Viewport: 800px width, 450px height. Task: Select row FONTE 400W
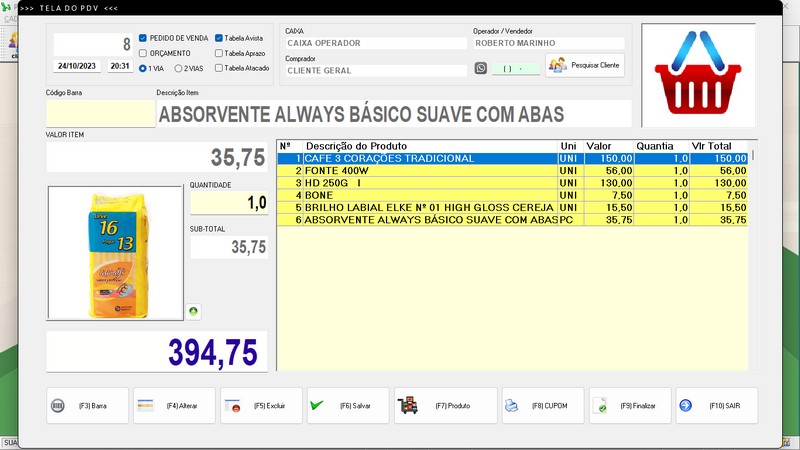[512, 171]
